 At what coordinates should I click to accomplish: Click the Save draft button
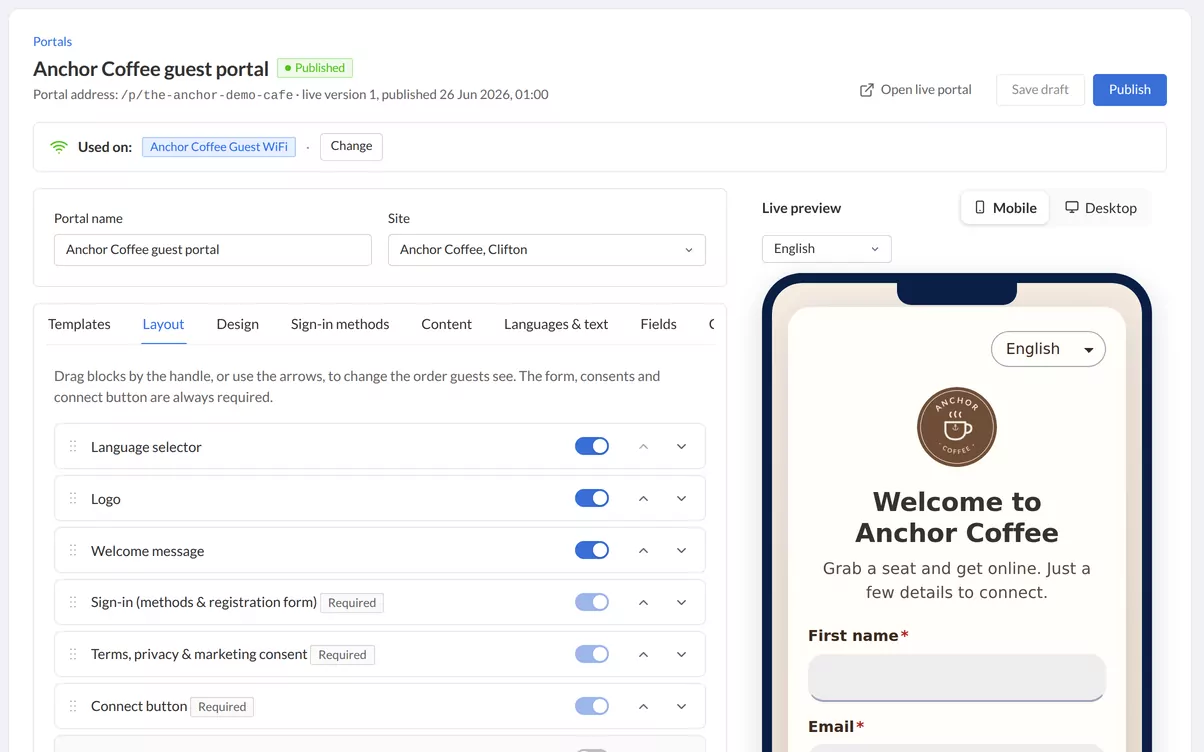[1040, 90]
